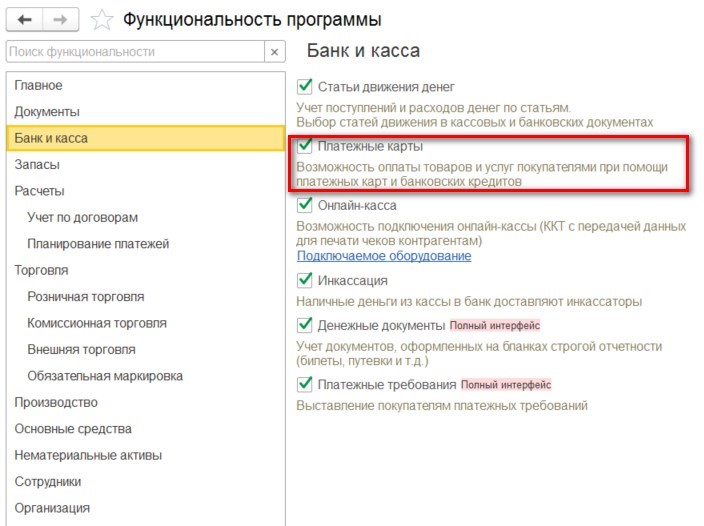Toggle the 'Инкассация' checkbox
The height and width of the screenshot is (526, 704).
click(x=304, y=280)
